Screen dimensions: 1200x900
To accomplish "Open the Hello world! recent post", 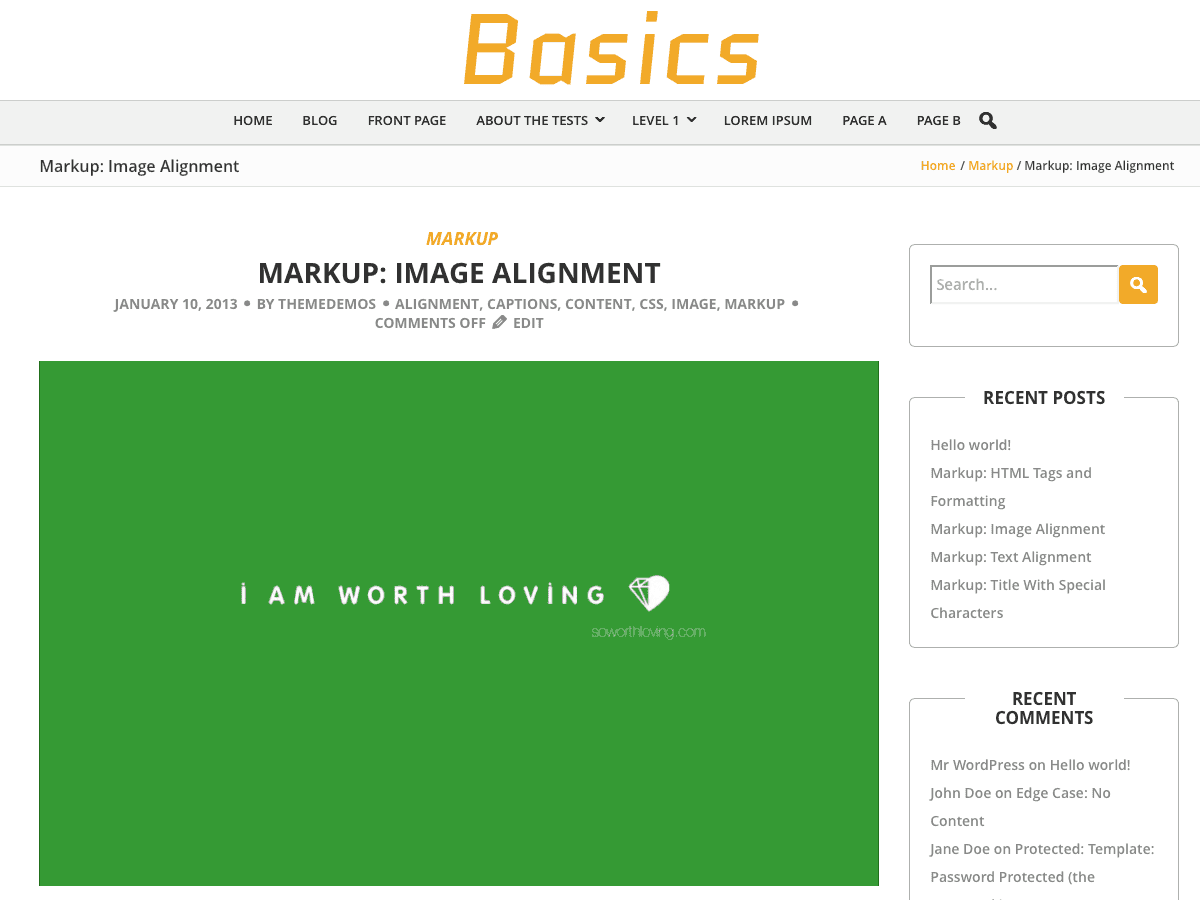I will point(969,444).
